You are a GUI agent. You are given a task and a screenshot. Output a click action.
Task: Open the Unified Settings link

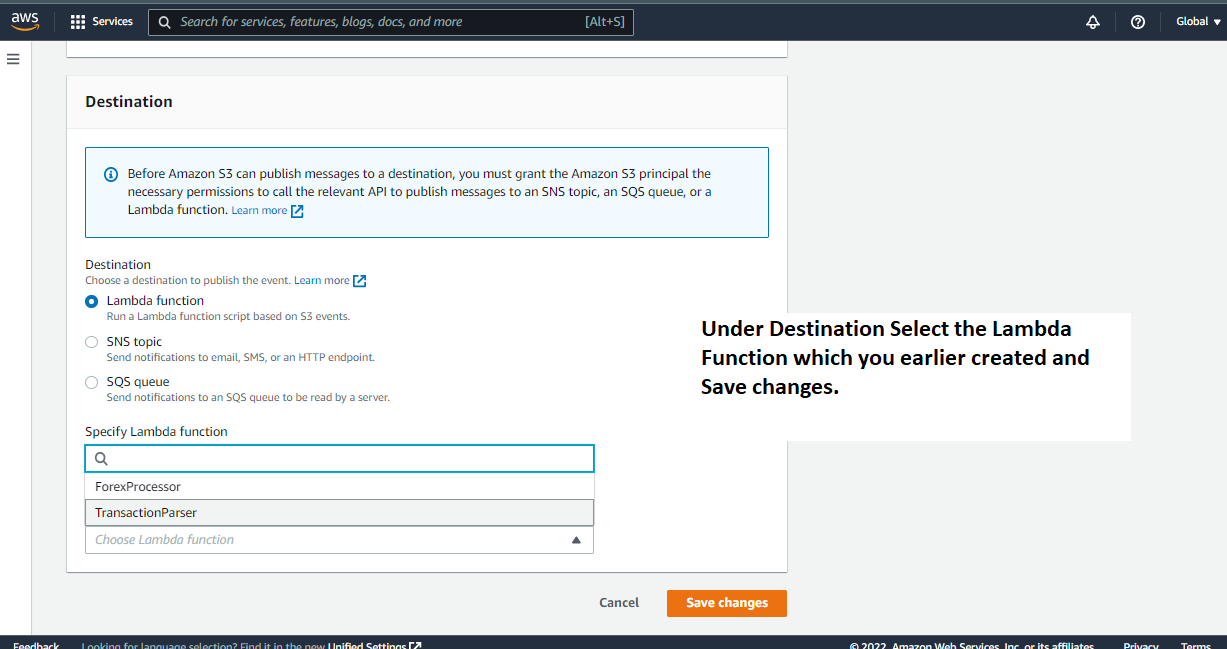coord(367,646)
